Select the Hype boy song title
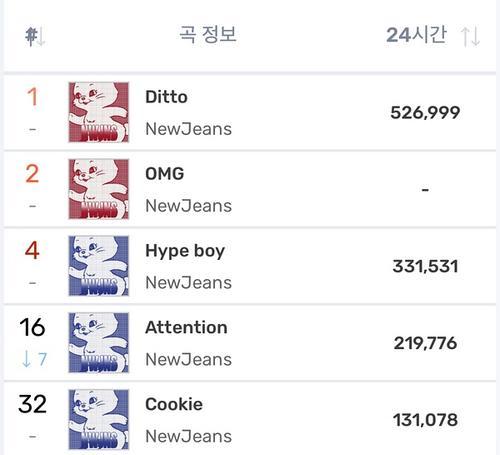Image resolution: width=500 pixels, height=455 pixels. (x=185, y=251)
